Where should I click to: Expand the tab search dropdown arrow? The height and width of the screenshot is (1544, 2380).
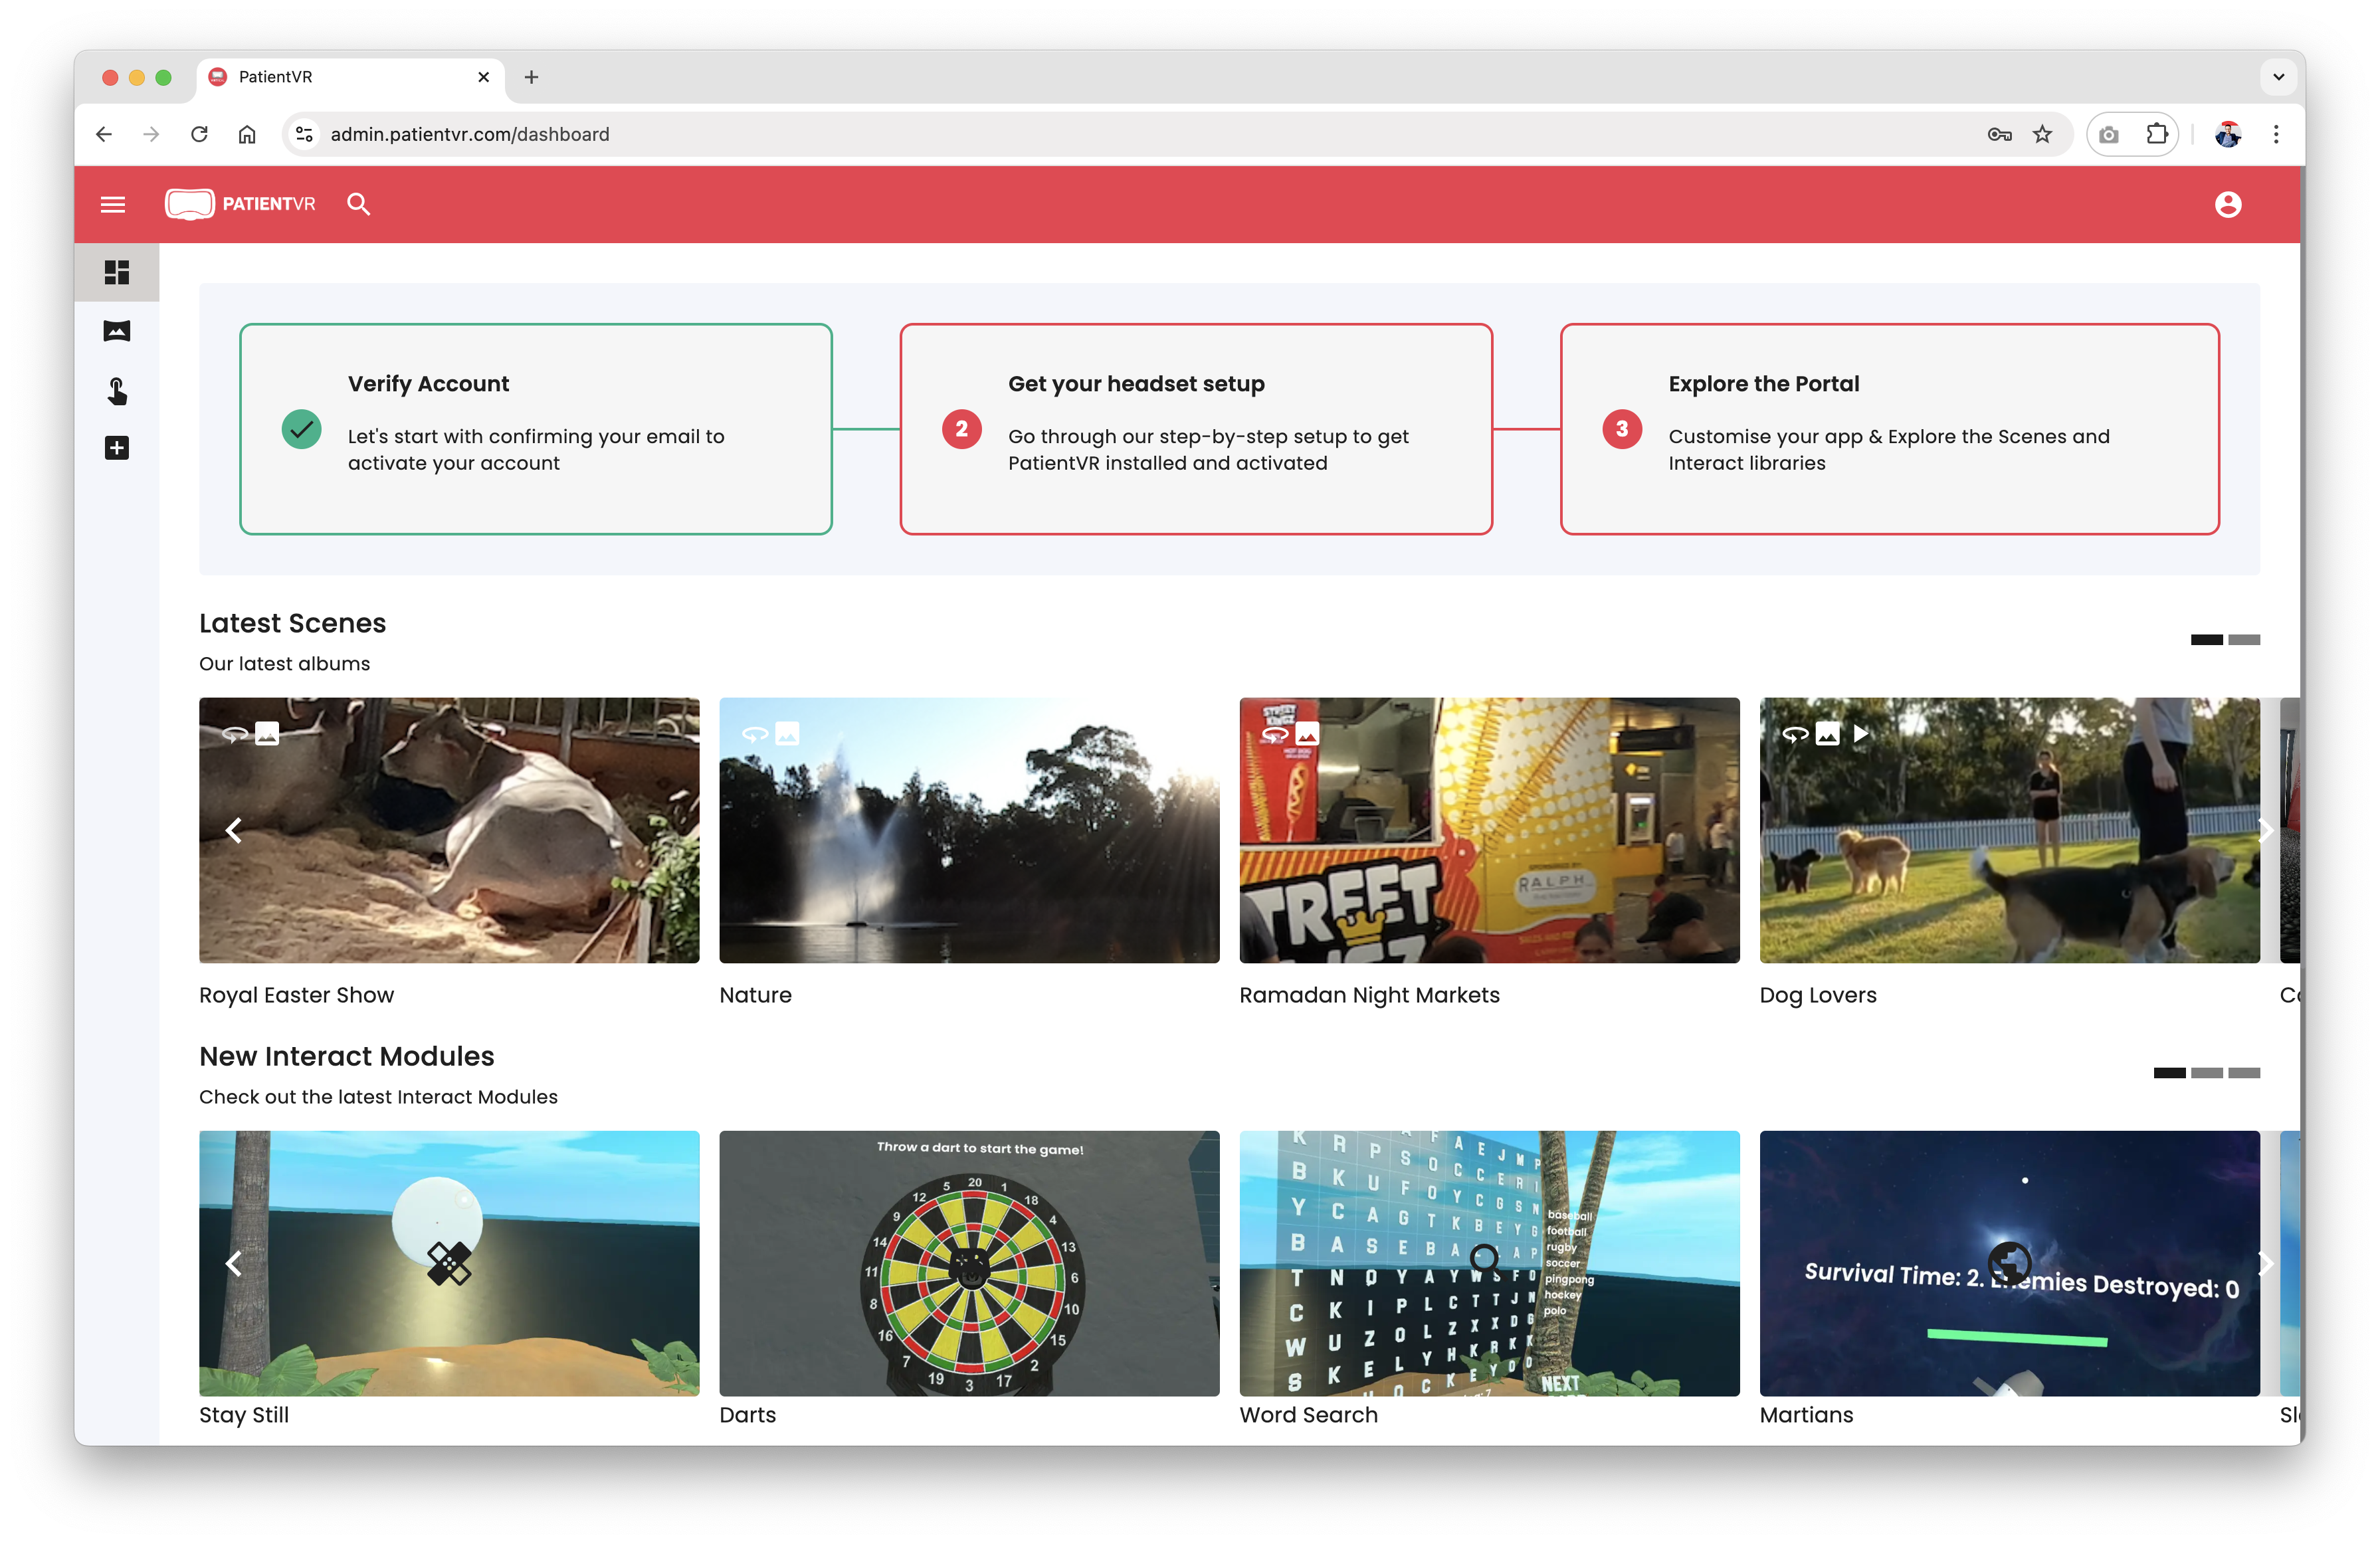(2278, 77)
